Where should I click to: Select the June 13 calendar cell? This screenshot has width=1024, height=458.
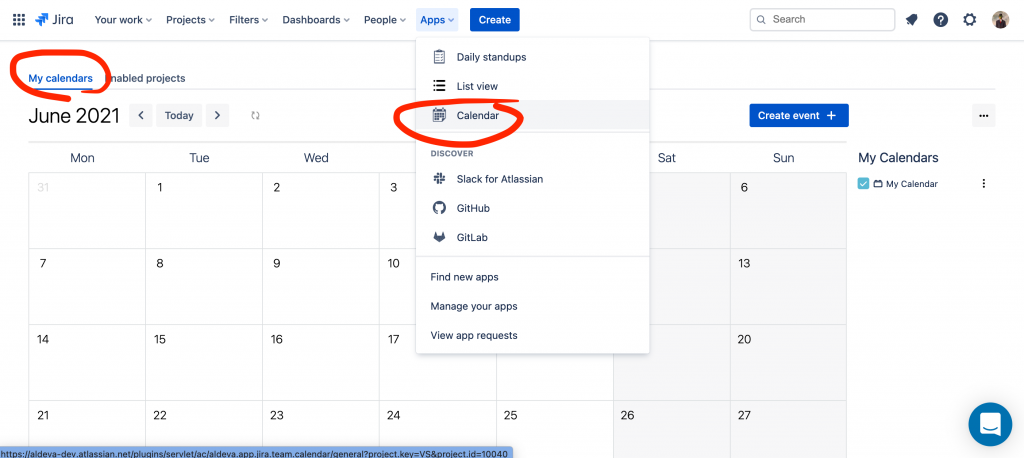click(788, 286)
